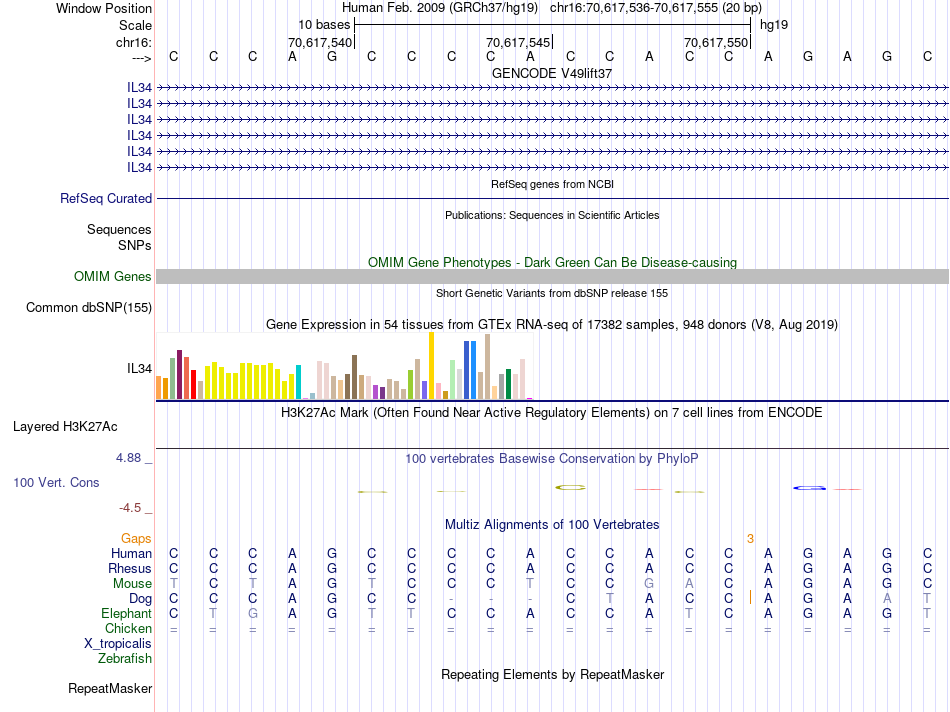Click the 70,617,545 position marker

[518, 42]
